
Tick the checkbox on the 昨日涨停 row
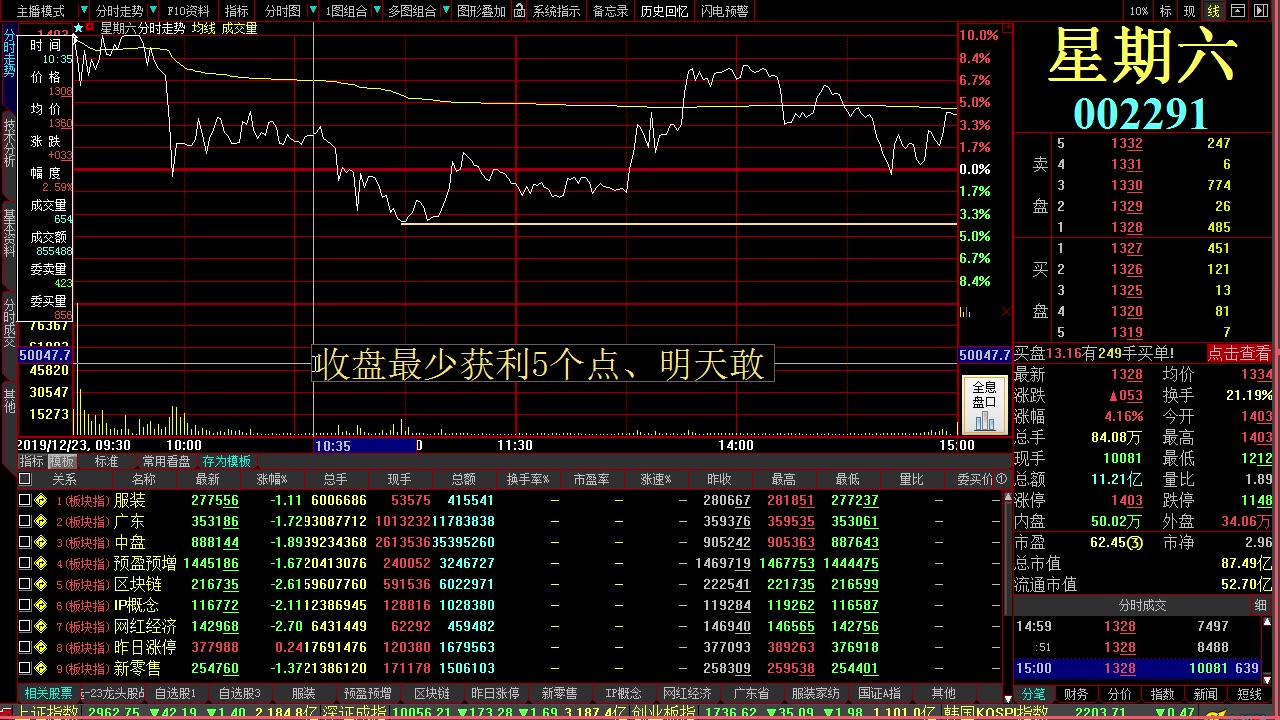25,647
